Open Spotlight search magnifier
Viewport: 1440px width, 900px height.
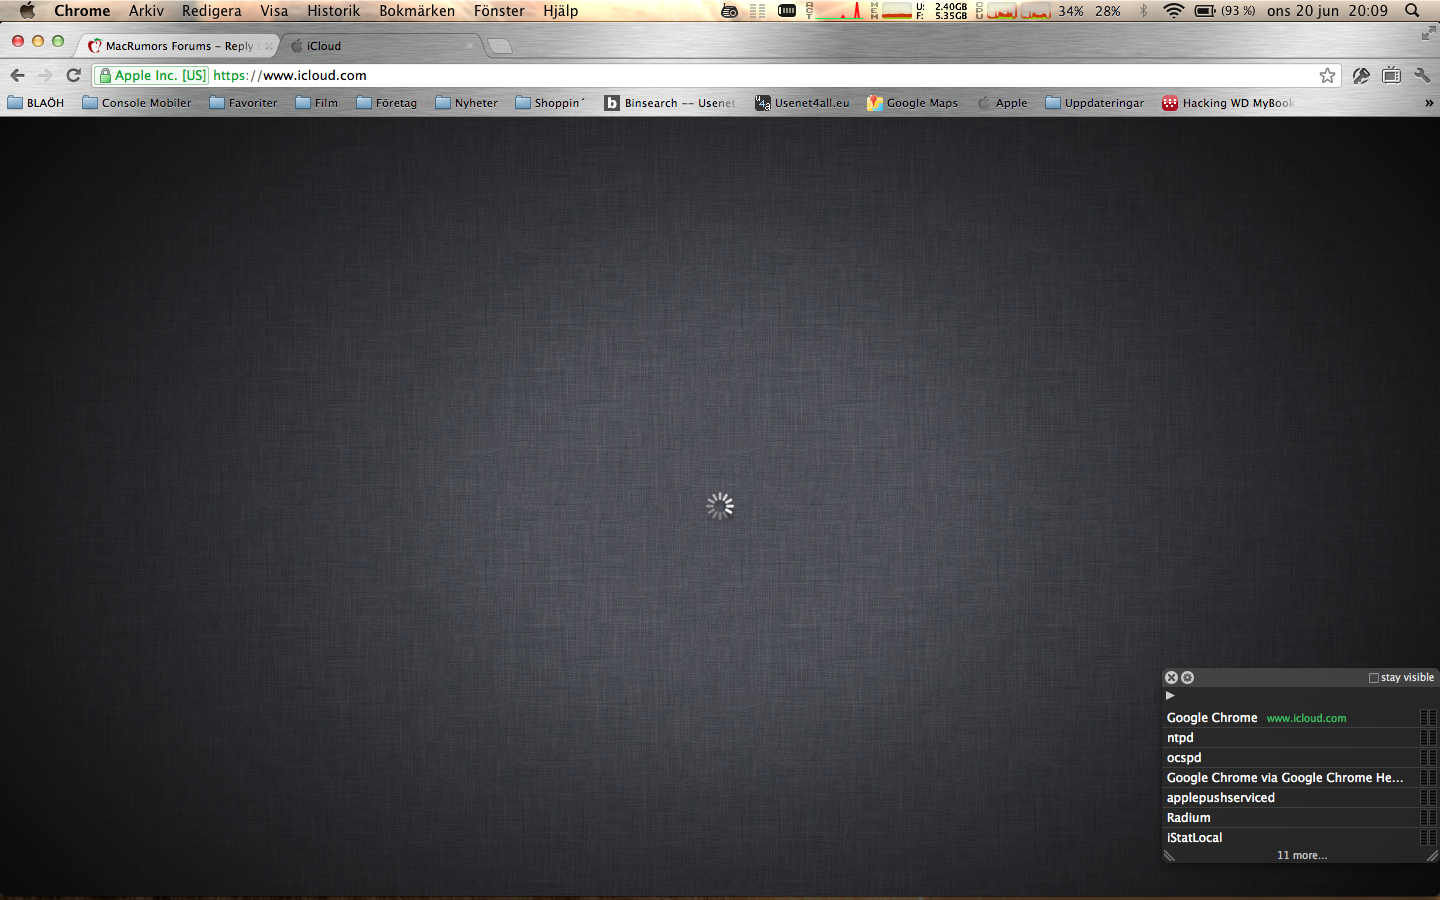coord(1412,11)
